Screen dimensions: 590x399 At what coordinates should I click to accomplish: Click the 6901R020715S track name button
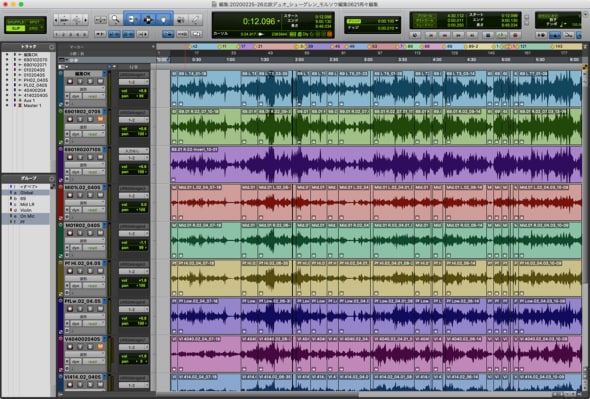(x=83, y=149)
